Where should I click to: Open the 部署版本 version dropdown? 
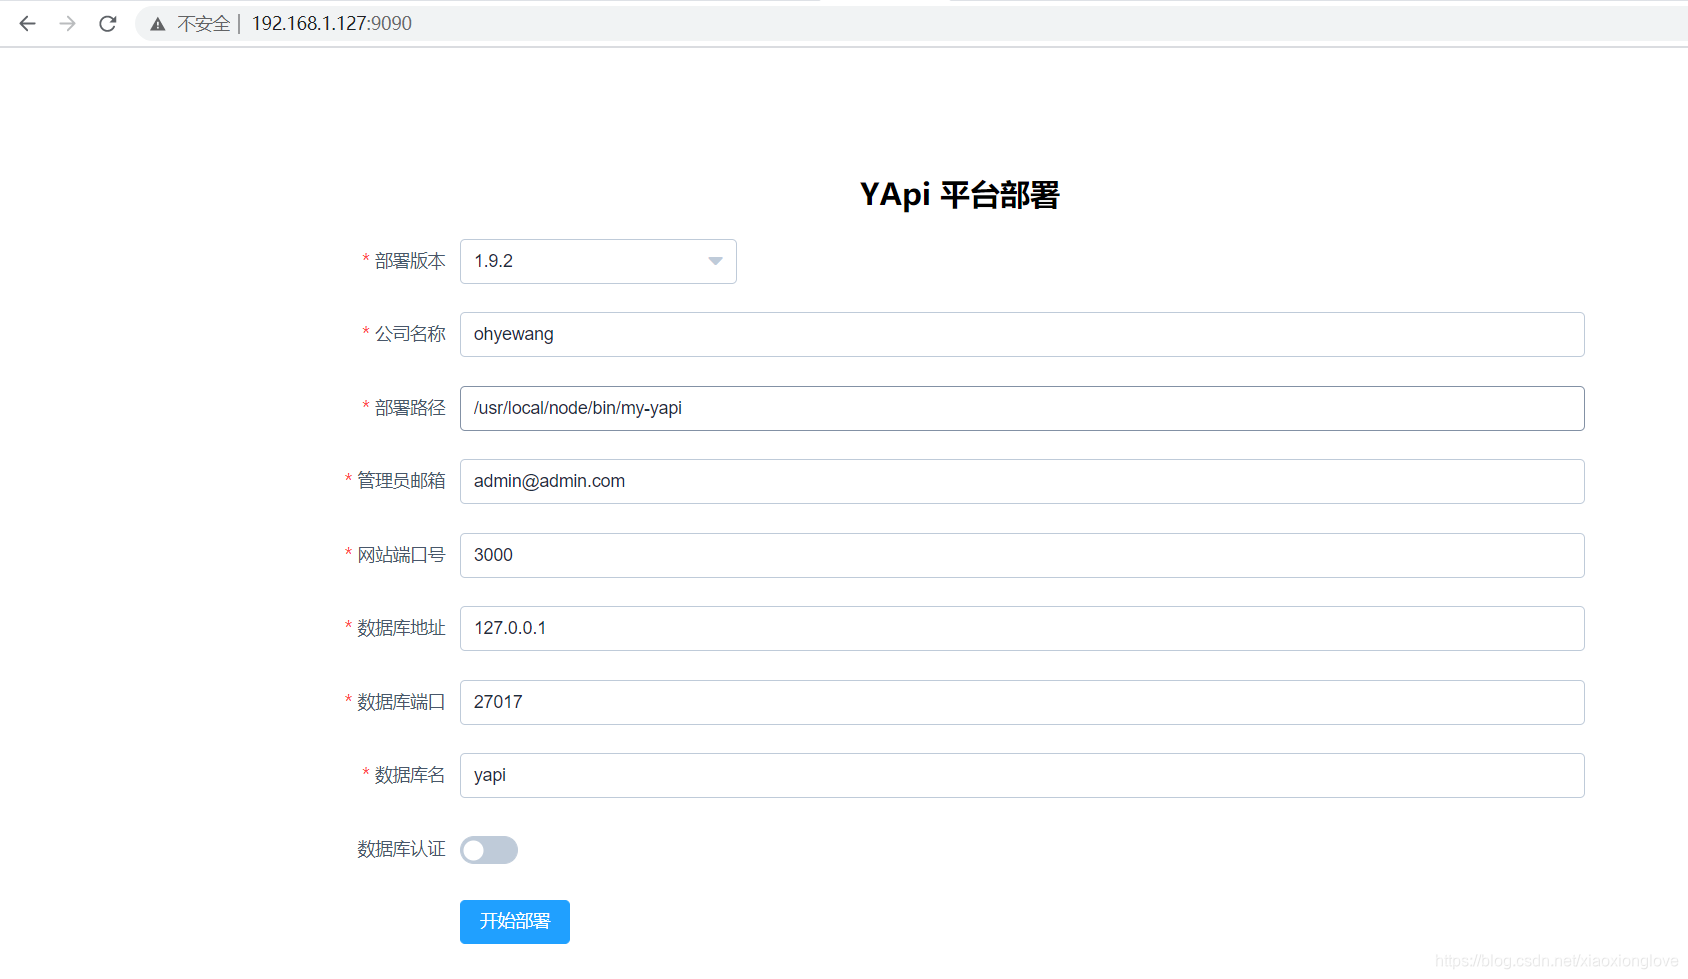(598, 261)
